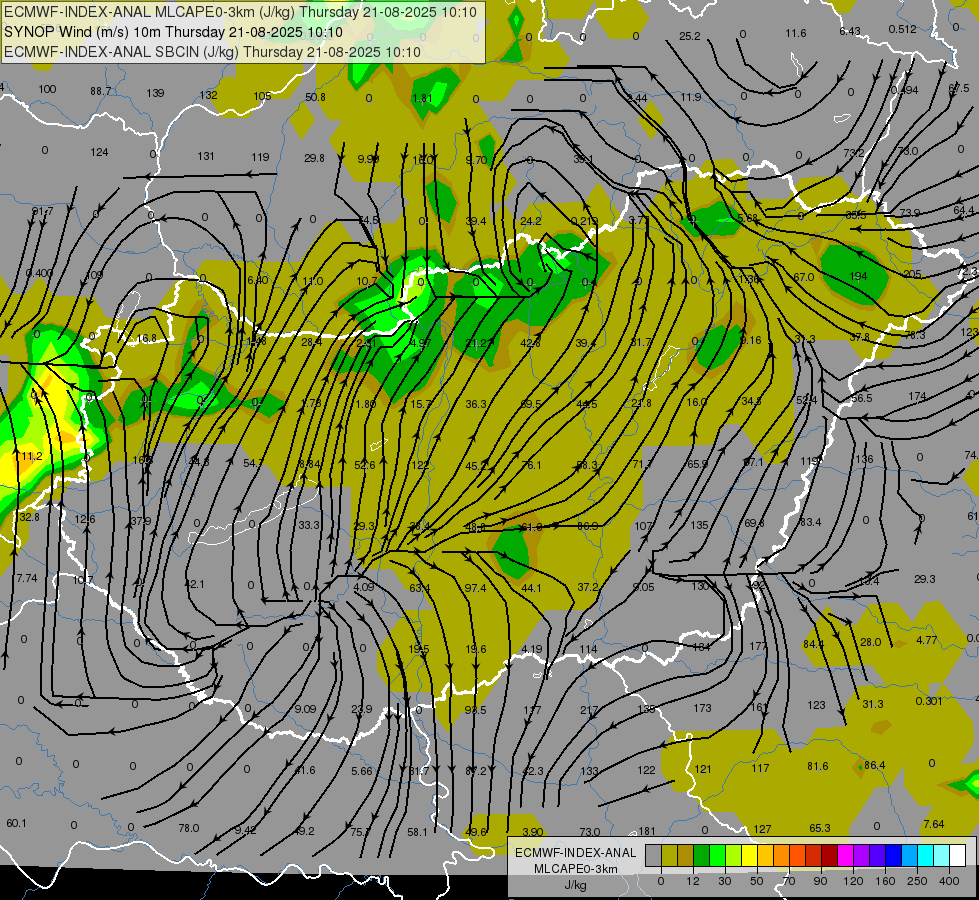Click the map value '21.2'

[476, 343]
